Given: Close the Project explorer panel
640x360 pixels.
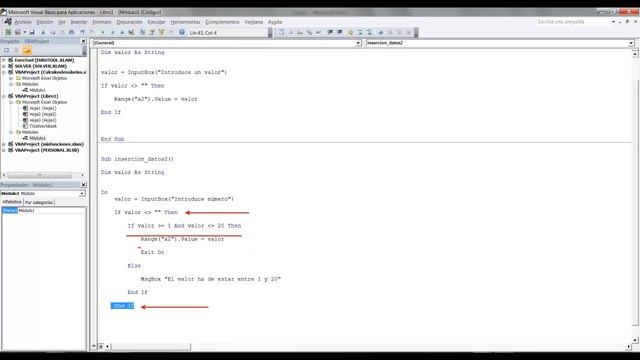Looking at the screenshot, I should [83, 41].
